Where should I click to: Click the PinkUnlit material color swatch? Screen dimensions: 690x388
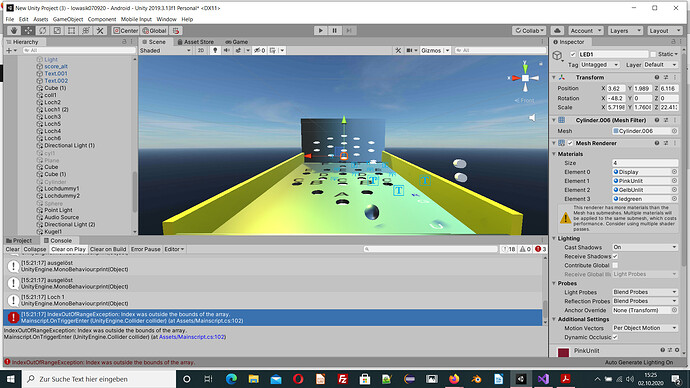pos(563,351)
